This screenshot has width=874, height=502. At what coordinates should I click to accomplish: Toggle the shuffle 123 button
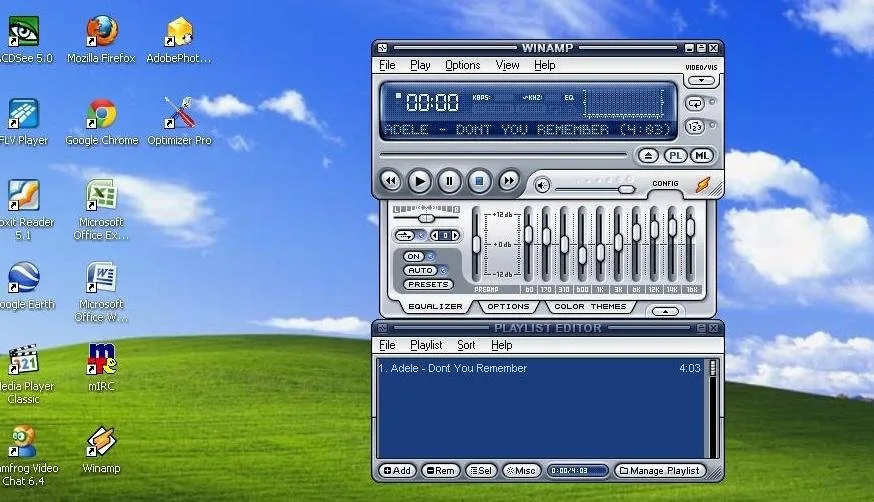[695, 127]
